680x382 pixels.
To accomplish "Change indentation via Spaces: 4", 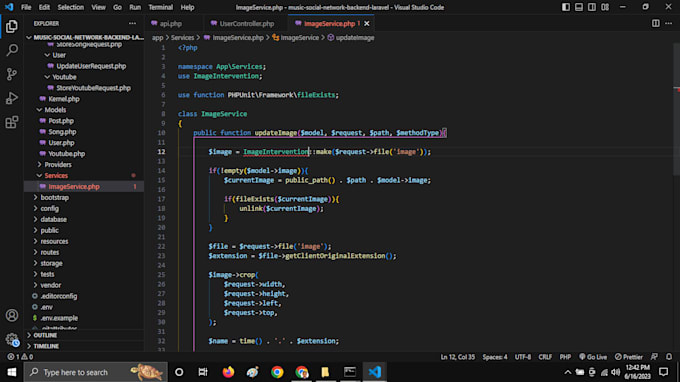I will [x=495, y=357].
